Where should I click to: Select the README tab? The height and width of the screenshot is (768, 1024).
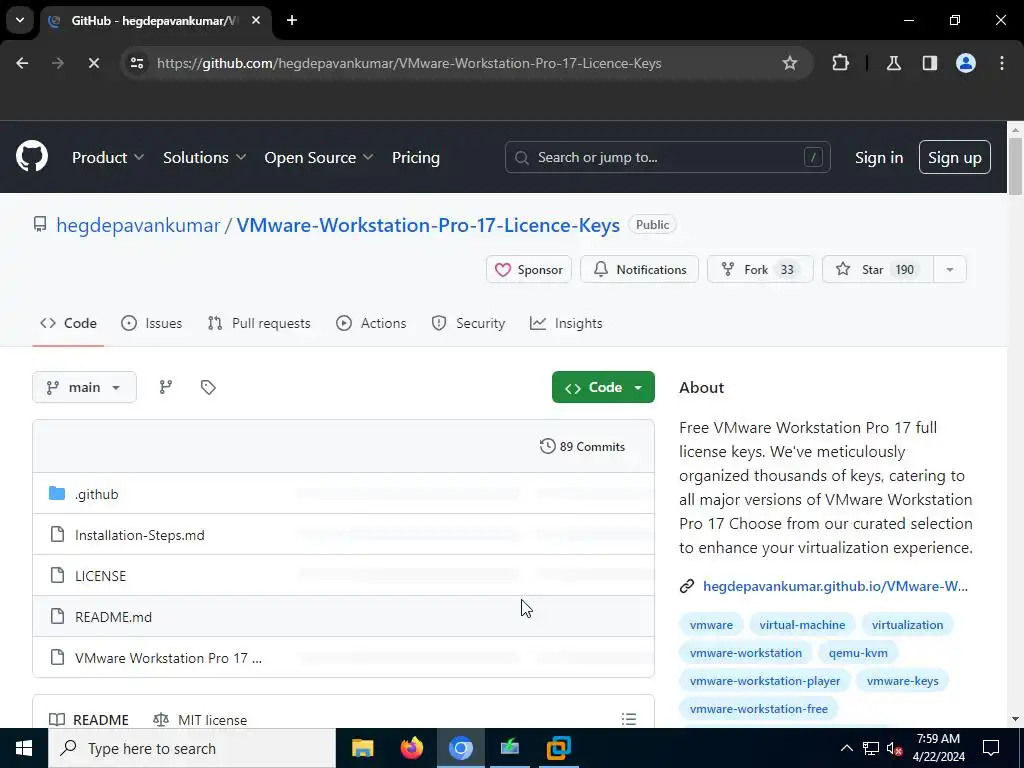pyautogui.click(x=89, y=720)
